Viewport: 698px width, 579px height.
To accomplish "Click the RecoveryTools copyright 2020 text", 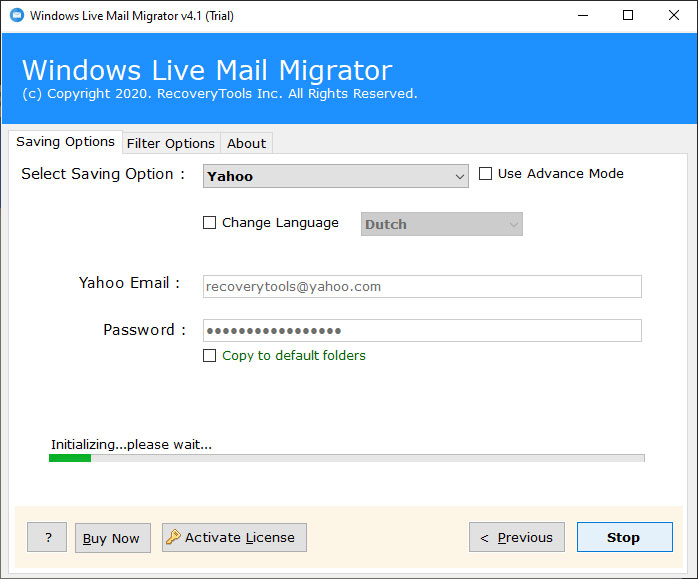I will click(x=220, y=94).
